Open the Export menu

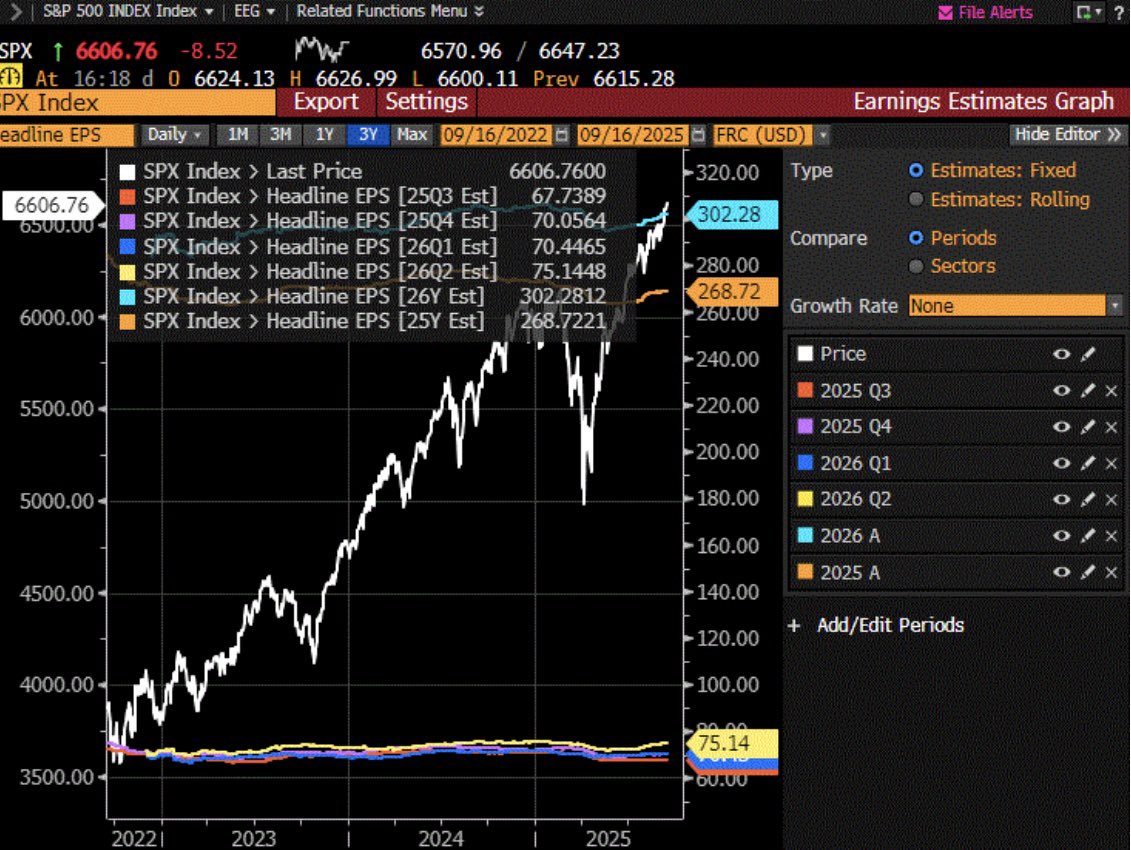point(325,102)
